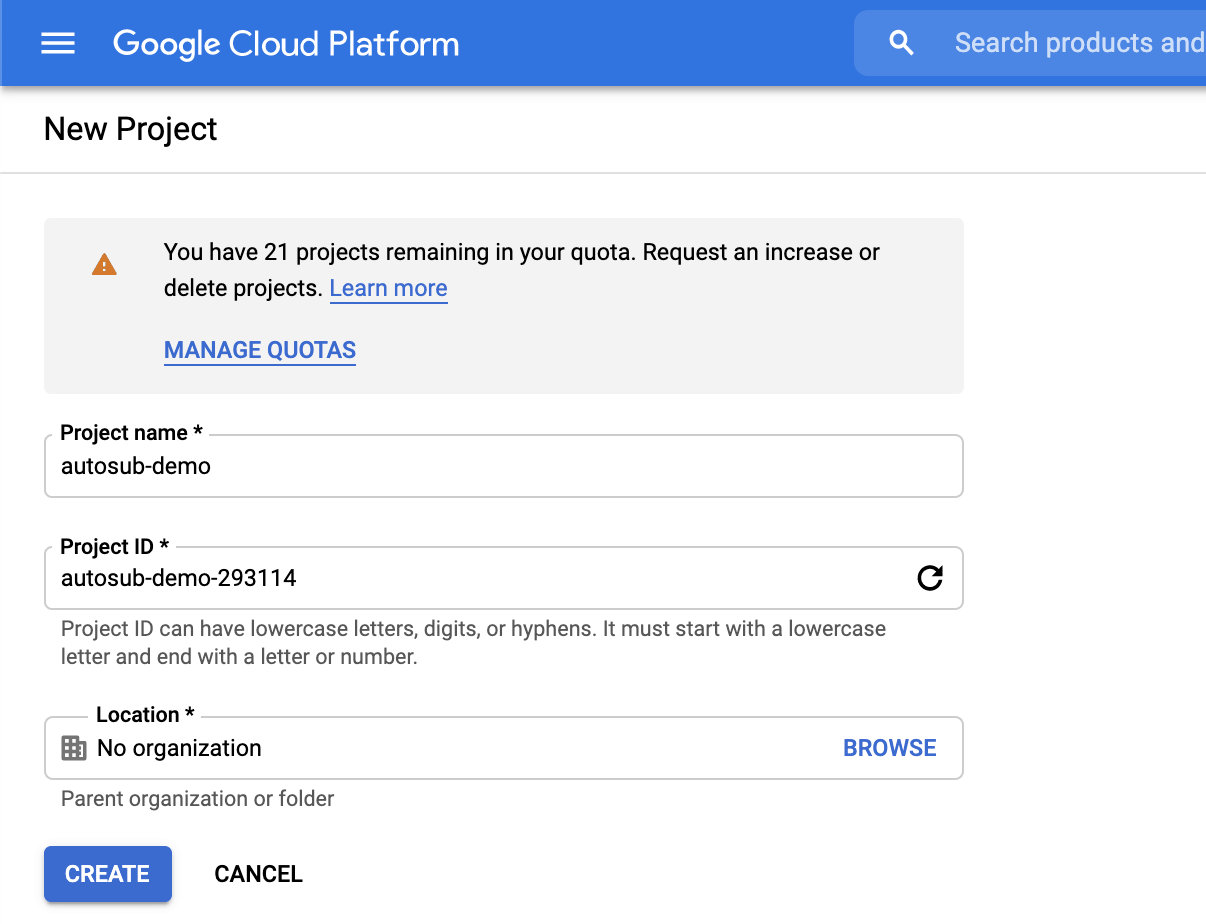Open the Learn more link
Image resolution: width=1206 pixels, height=924 pixels.
pos(388,289)
